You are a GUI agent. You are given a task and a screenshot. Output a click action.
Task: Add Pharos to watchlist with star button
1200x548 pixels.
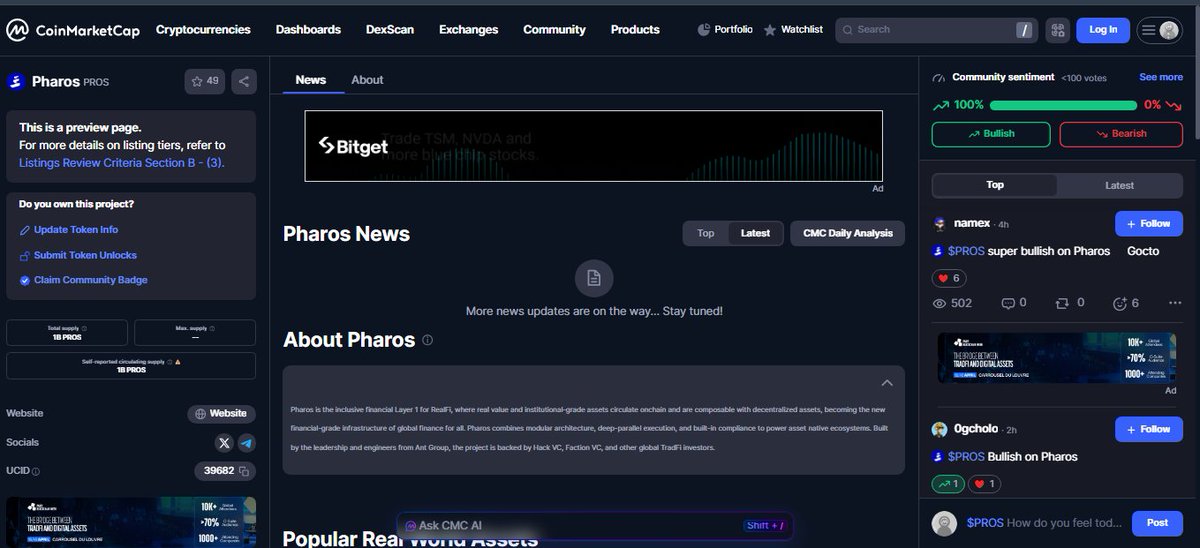point(205,81)
